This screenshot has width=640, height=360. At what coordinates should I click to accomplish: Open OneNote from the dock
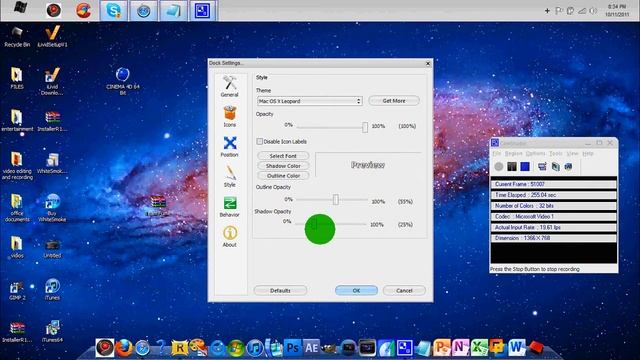point(460,347)
